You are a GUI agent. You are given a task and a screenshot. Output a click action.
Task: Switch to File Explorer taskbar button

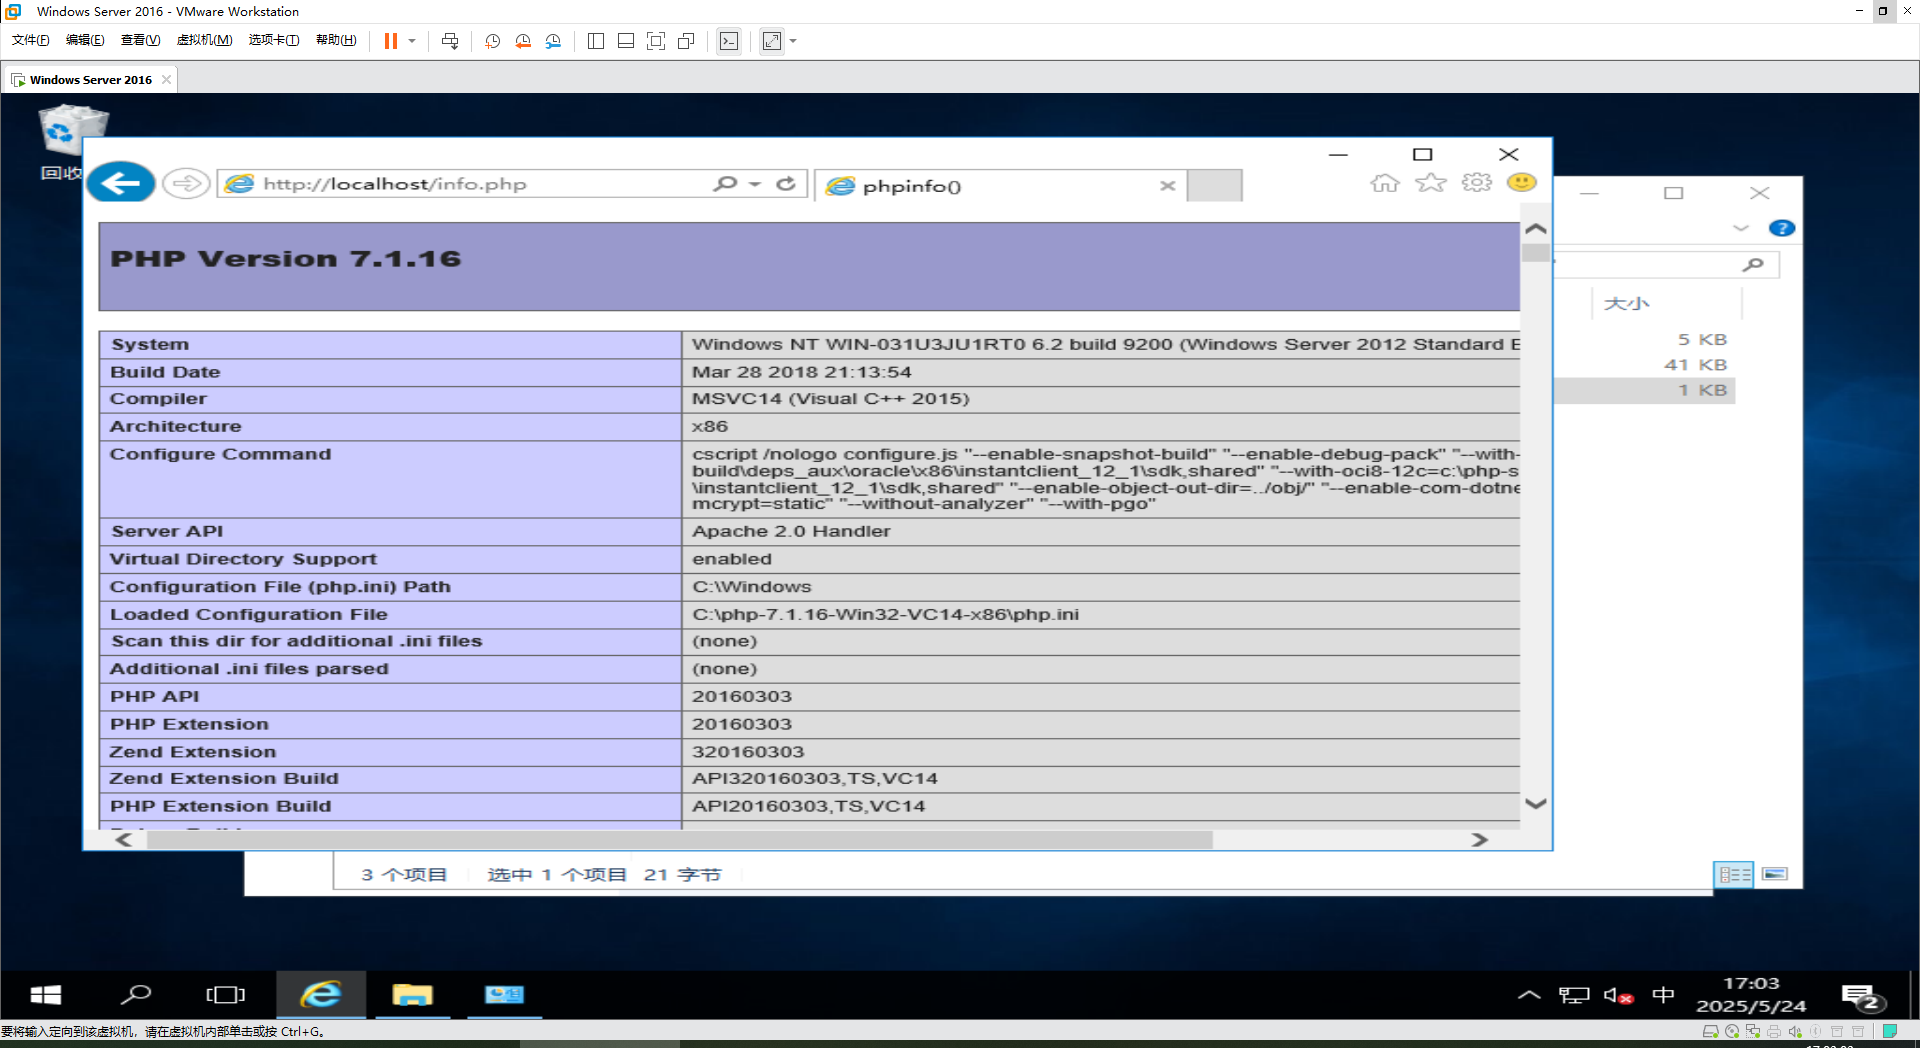(412, 995)
